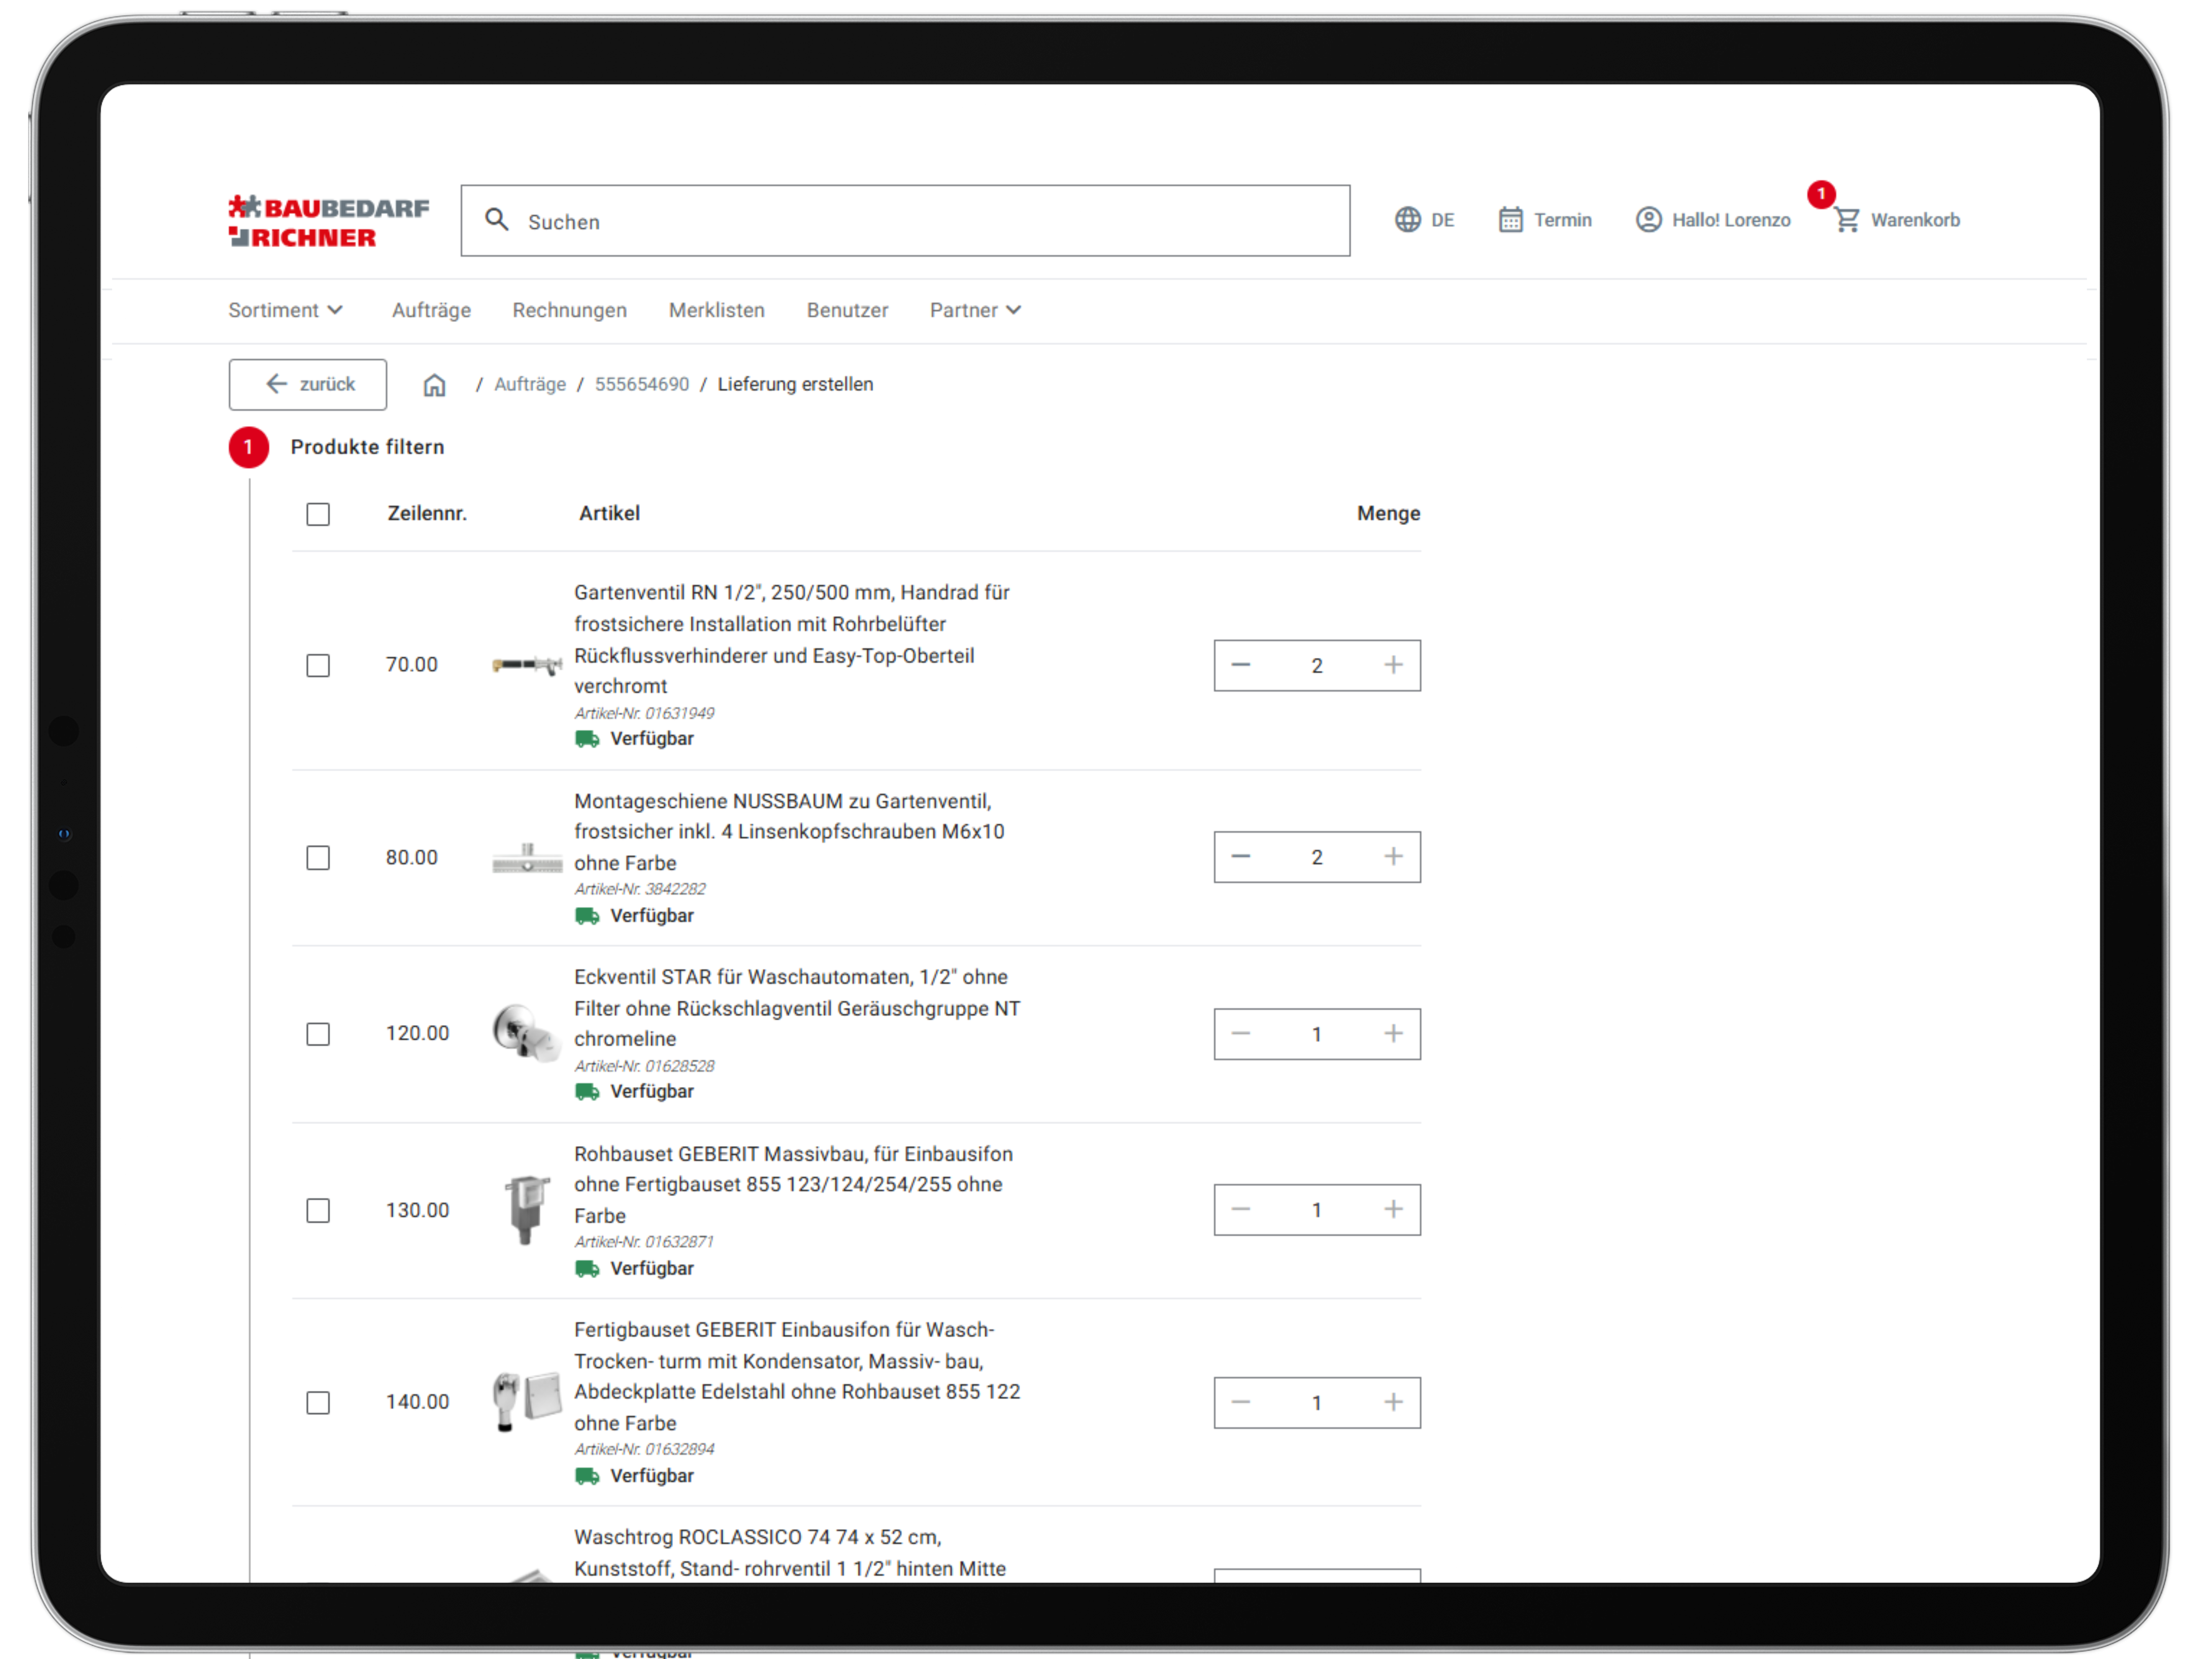
Task: Click quantity value for Fertigbauset GEBERIT row
Action: click(x=1317, y=1403)
